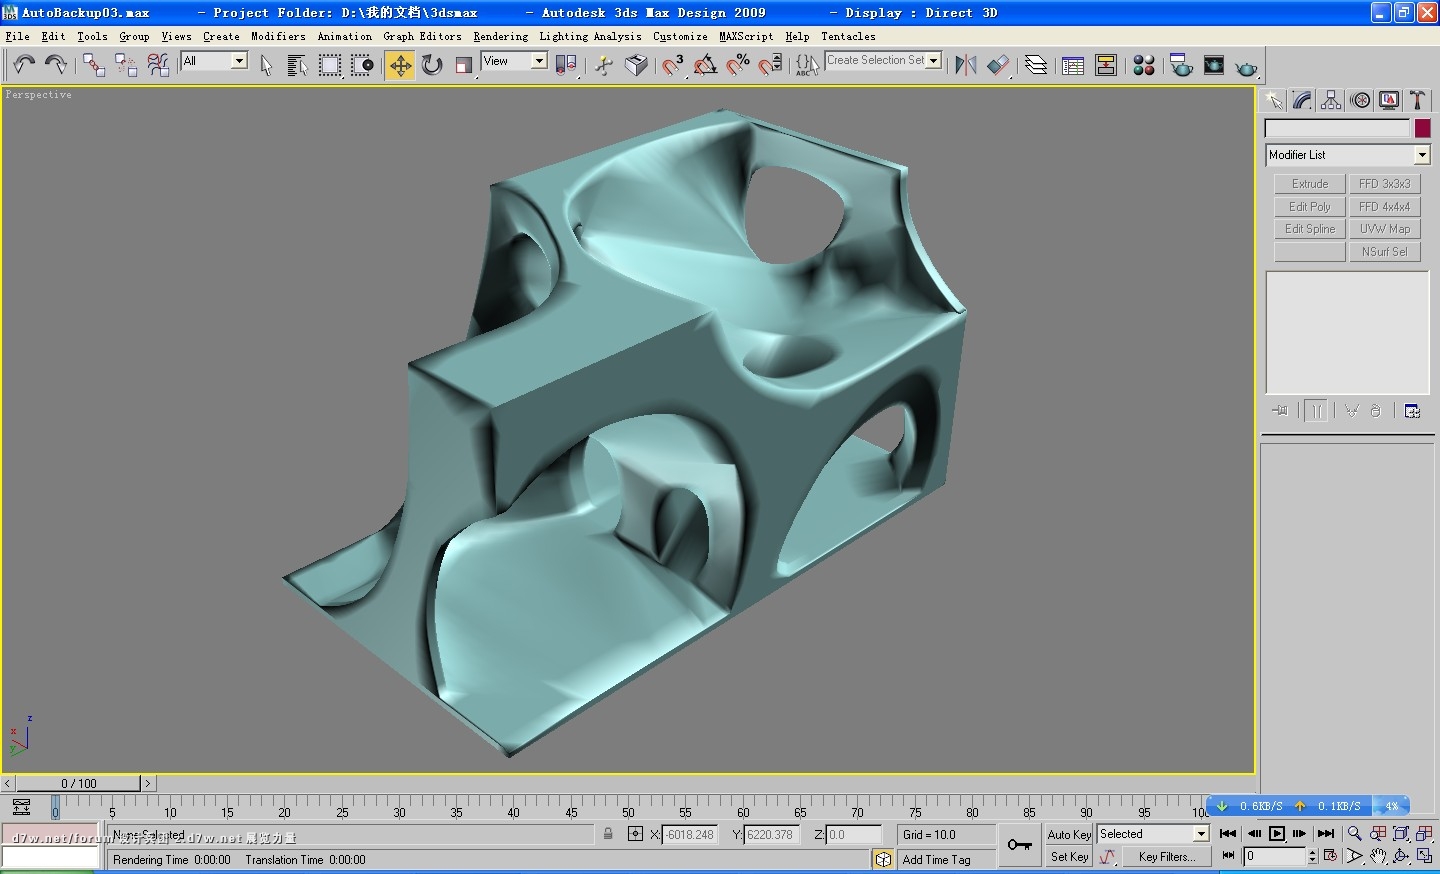
Task: Click the FFD 4x4x4 button
Action: pyautogui.click(x=1385, y=207)
